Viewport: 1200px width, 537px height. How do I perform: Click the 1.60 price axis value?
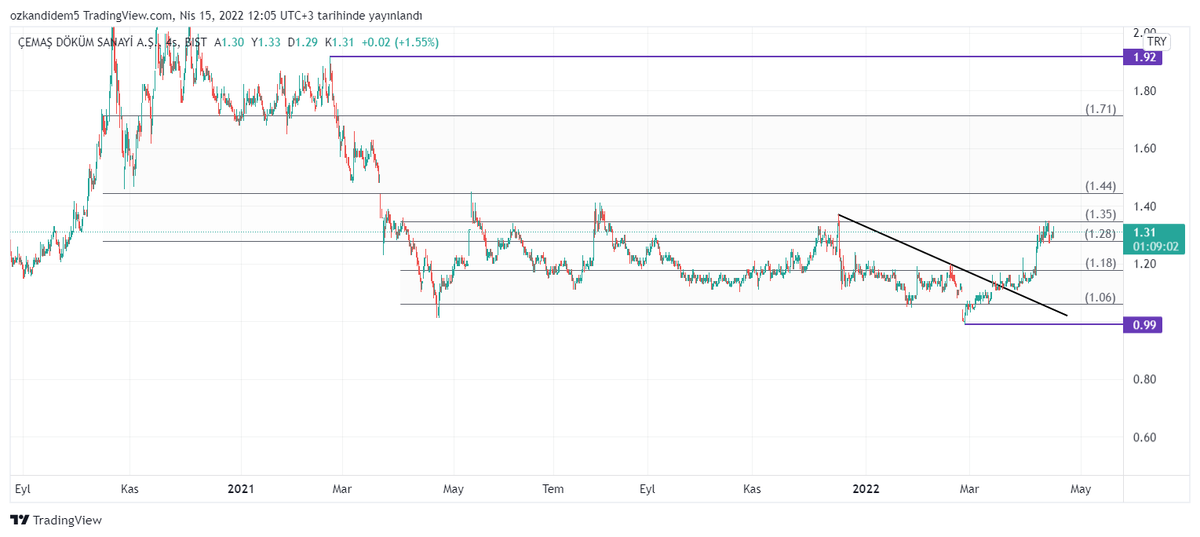[1144, 149]
